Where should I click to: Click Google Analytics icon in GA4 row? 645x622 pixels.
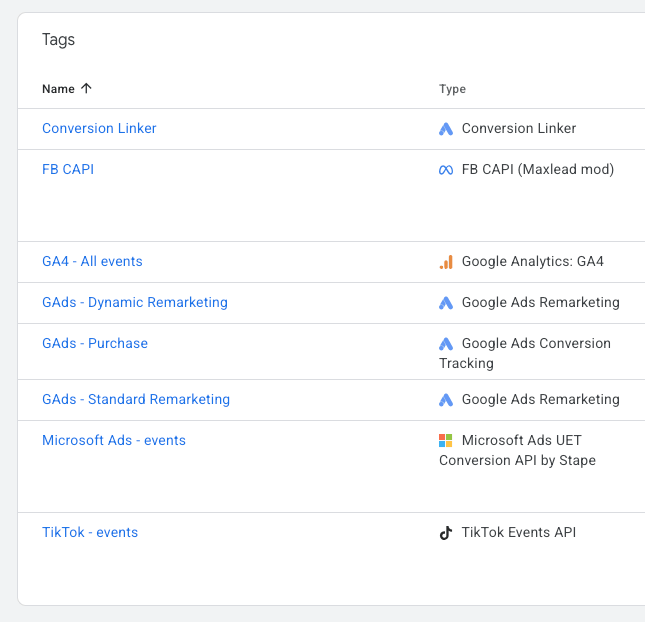click(x=446, y=262)
